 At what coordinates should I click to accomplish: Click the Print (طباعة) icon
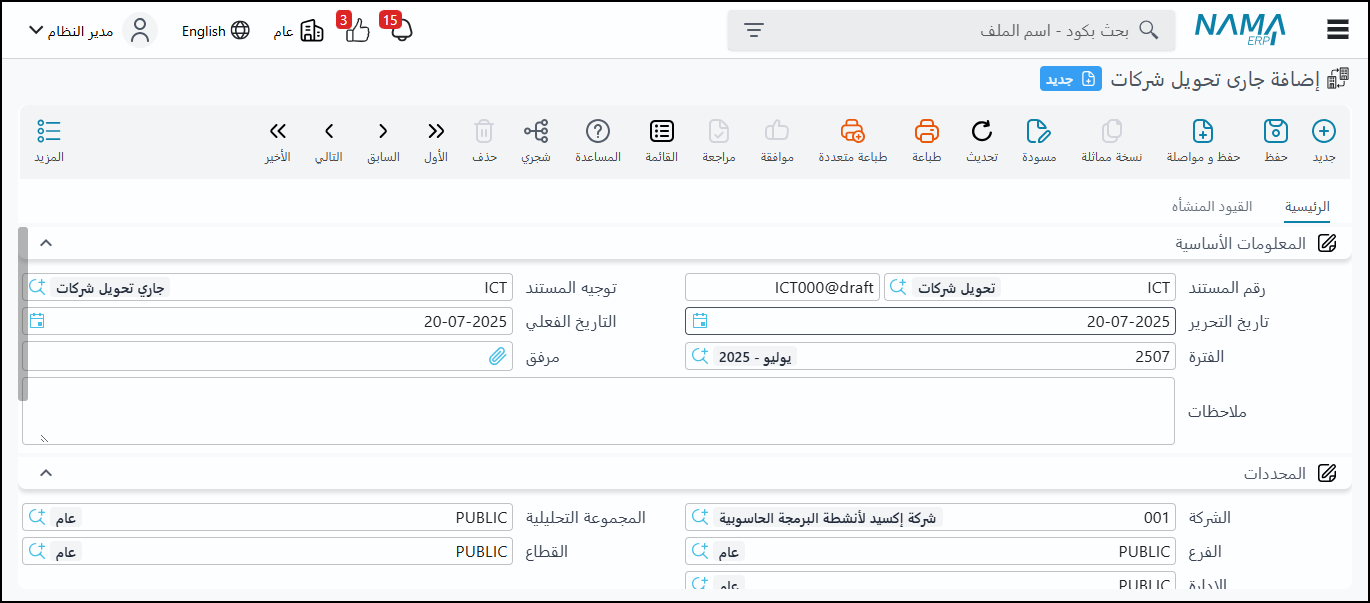927,132
